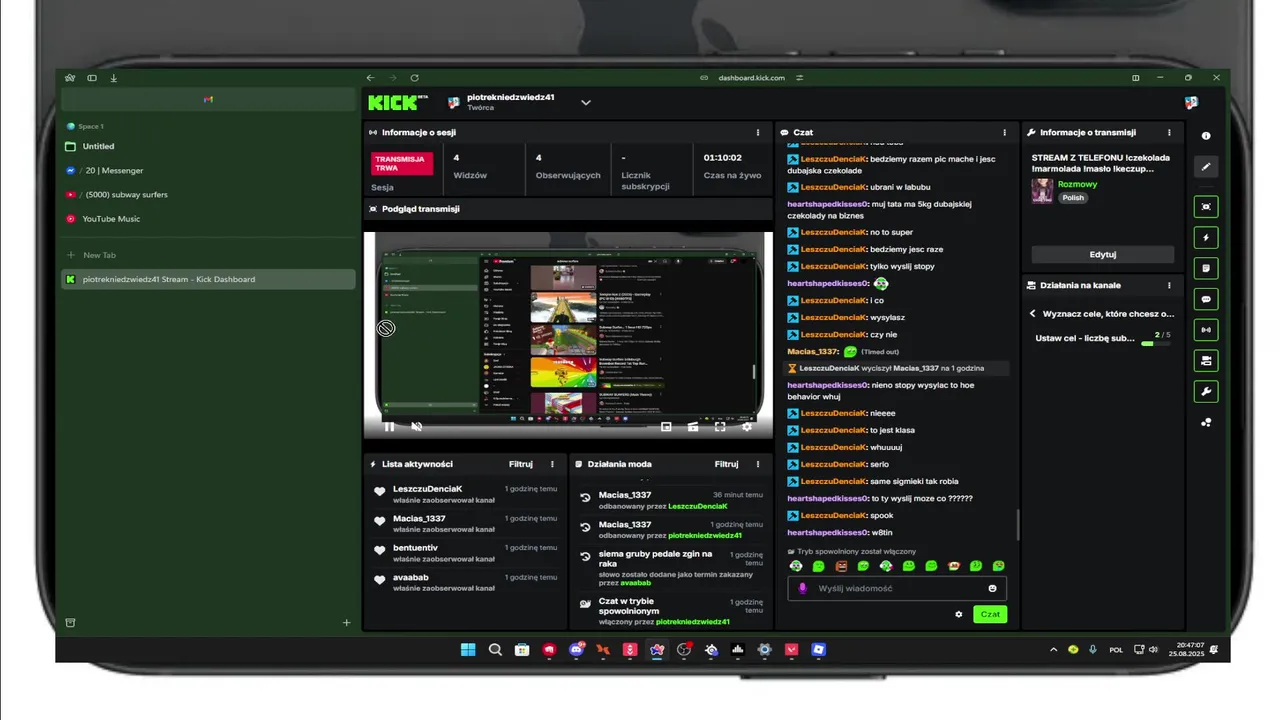Open the emoji picker in chat input

click(992, 588)
